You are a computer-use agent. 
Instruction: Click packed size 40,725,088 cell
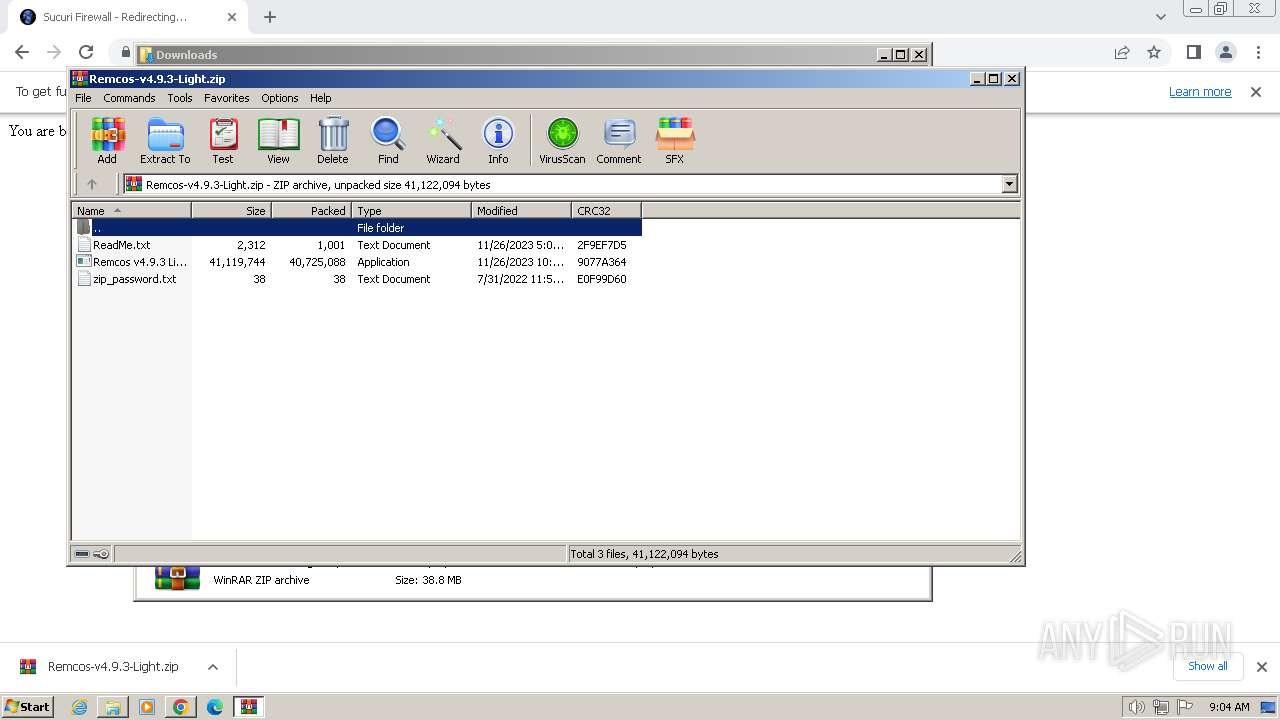point(317,262)
